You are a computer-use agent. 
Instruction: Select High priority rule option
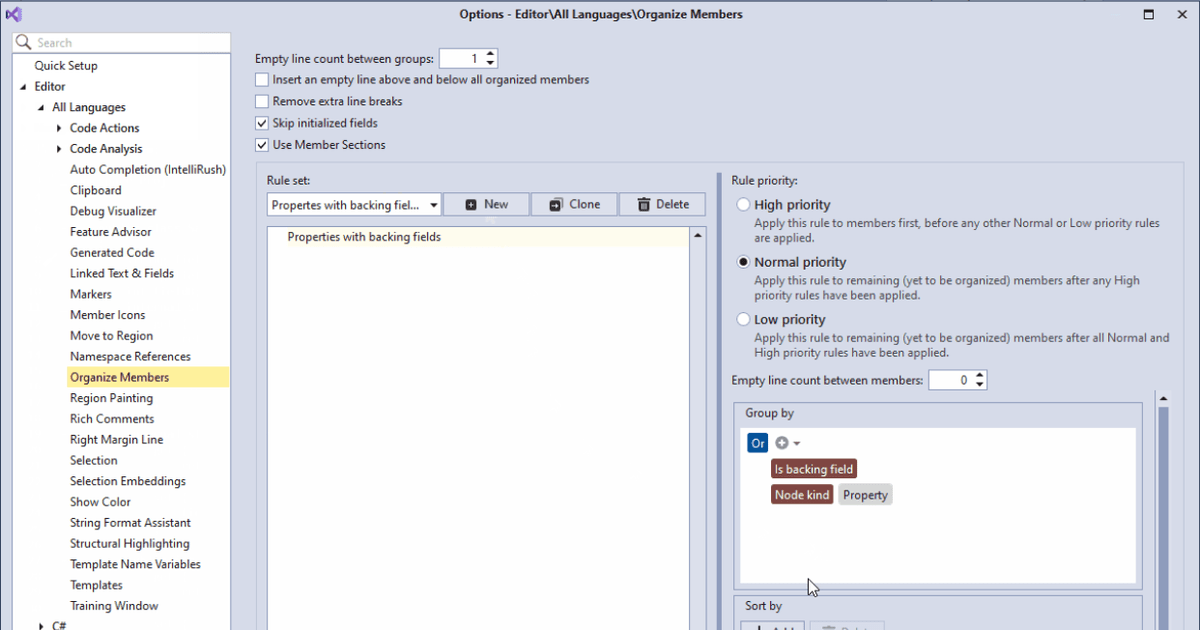(x=743, y=205)
